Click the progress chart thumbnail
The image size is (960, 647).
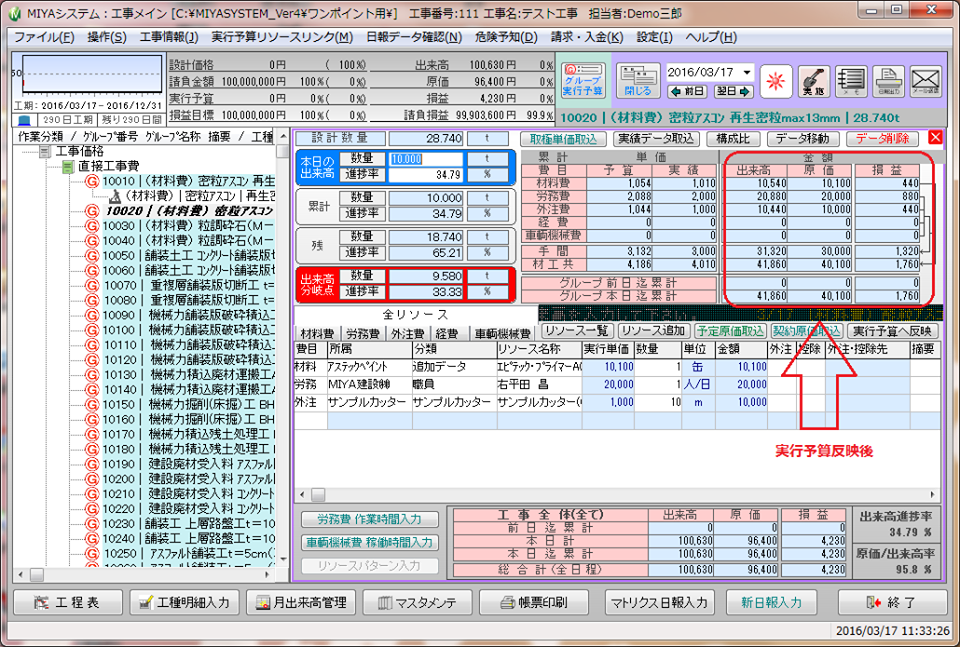92,75
